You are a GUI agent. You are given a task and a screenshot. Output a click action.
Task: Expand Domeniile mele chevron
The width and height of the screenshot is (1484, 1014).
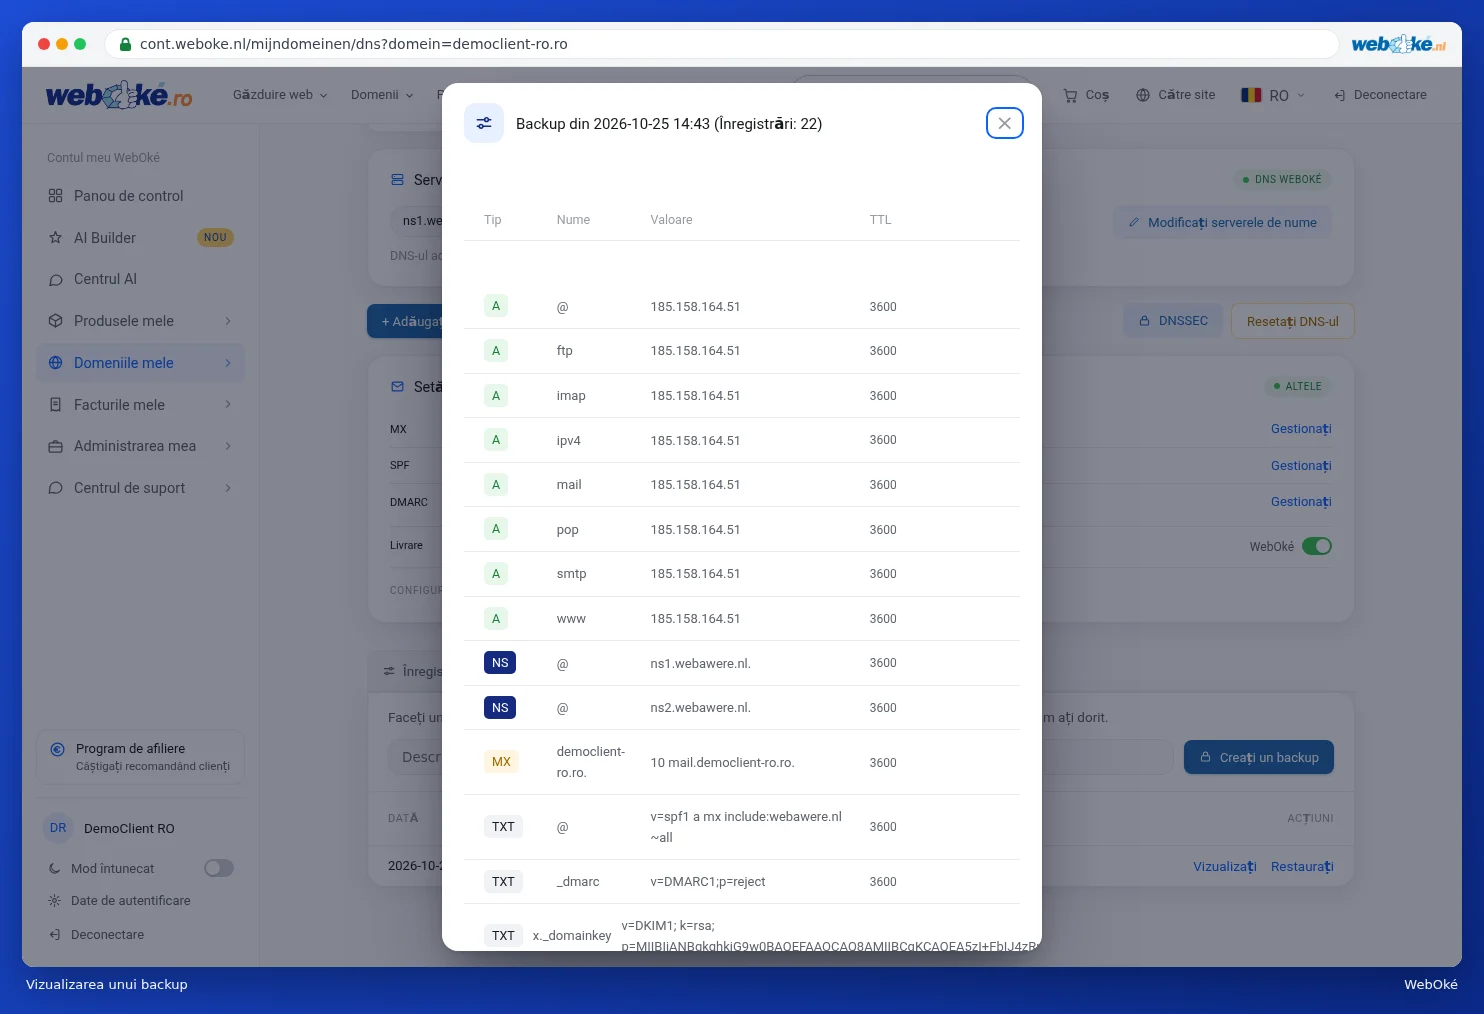[228, 363]
